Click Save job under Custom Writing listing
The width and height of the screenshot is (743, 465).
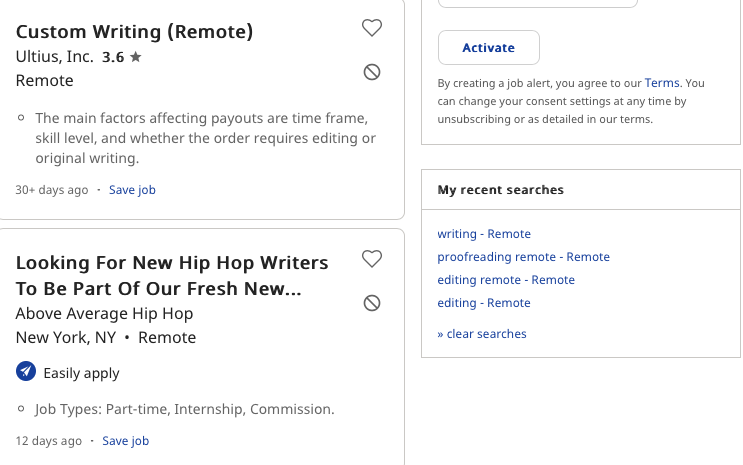[132, 190]
